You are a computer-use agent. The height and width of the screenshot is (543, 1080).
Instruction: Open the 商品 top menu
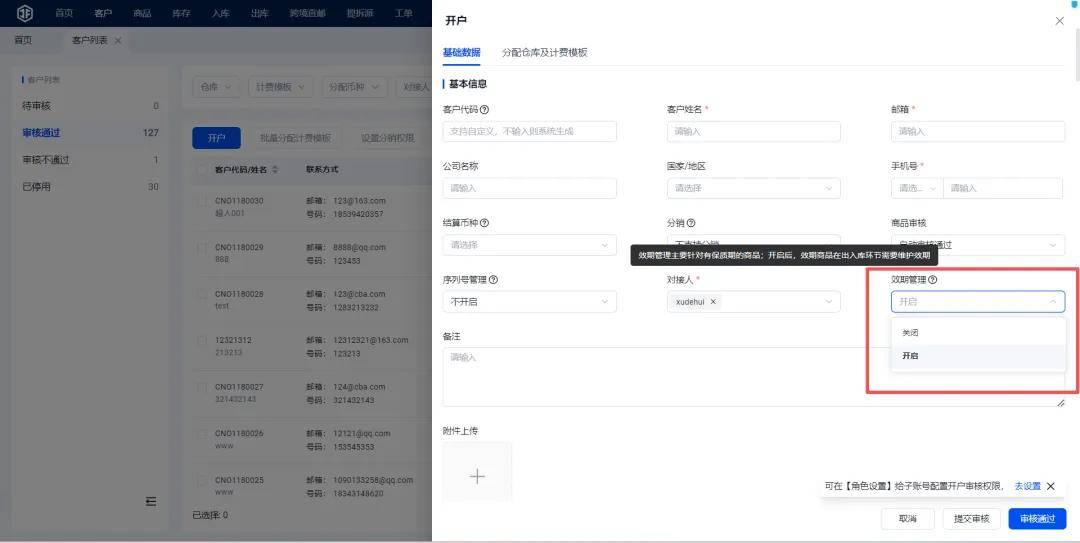coord(142,13)
